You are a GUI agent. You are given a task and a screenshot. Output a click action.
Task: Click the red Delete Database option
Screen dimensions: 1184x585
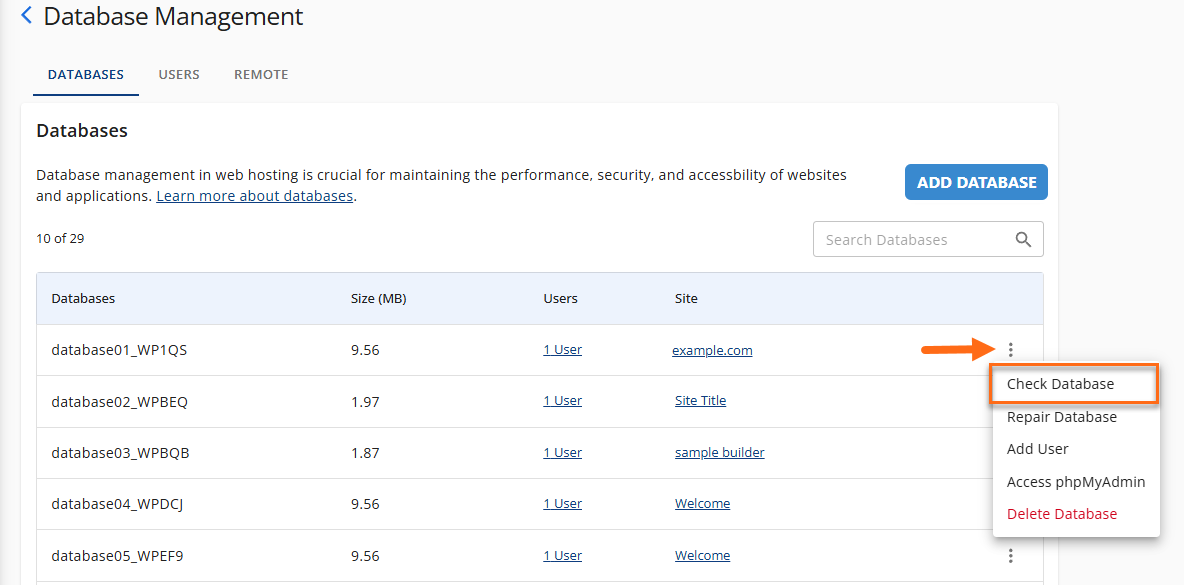point(1061,514)
